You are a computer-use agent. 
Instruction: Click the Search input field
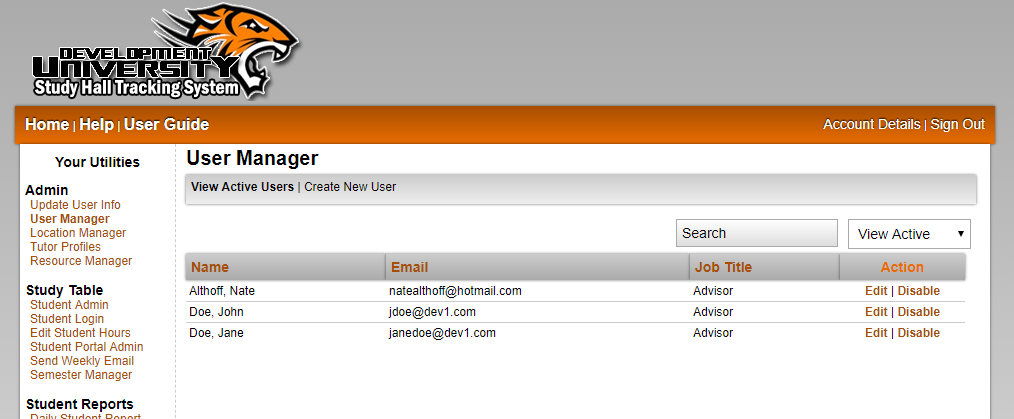pyautogui.click(x=757, y=233)
